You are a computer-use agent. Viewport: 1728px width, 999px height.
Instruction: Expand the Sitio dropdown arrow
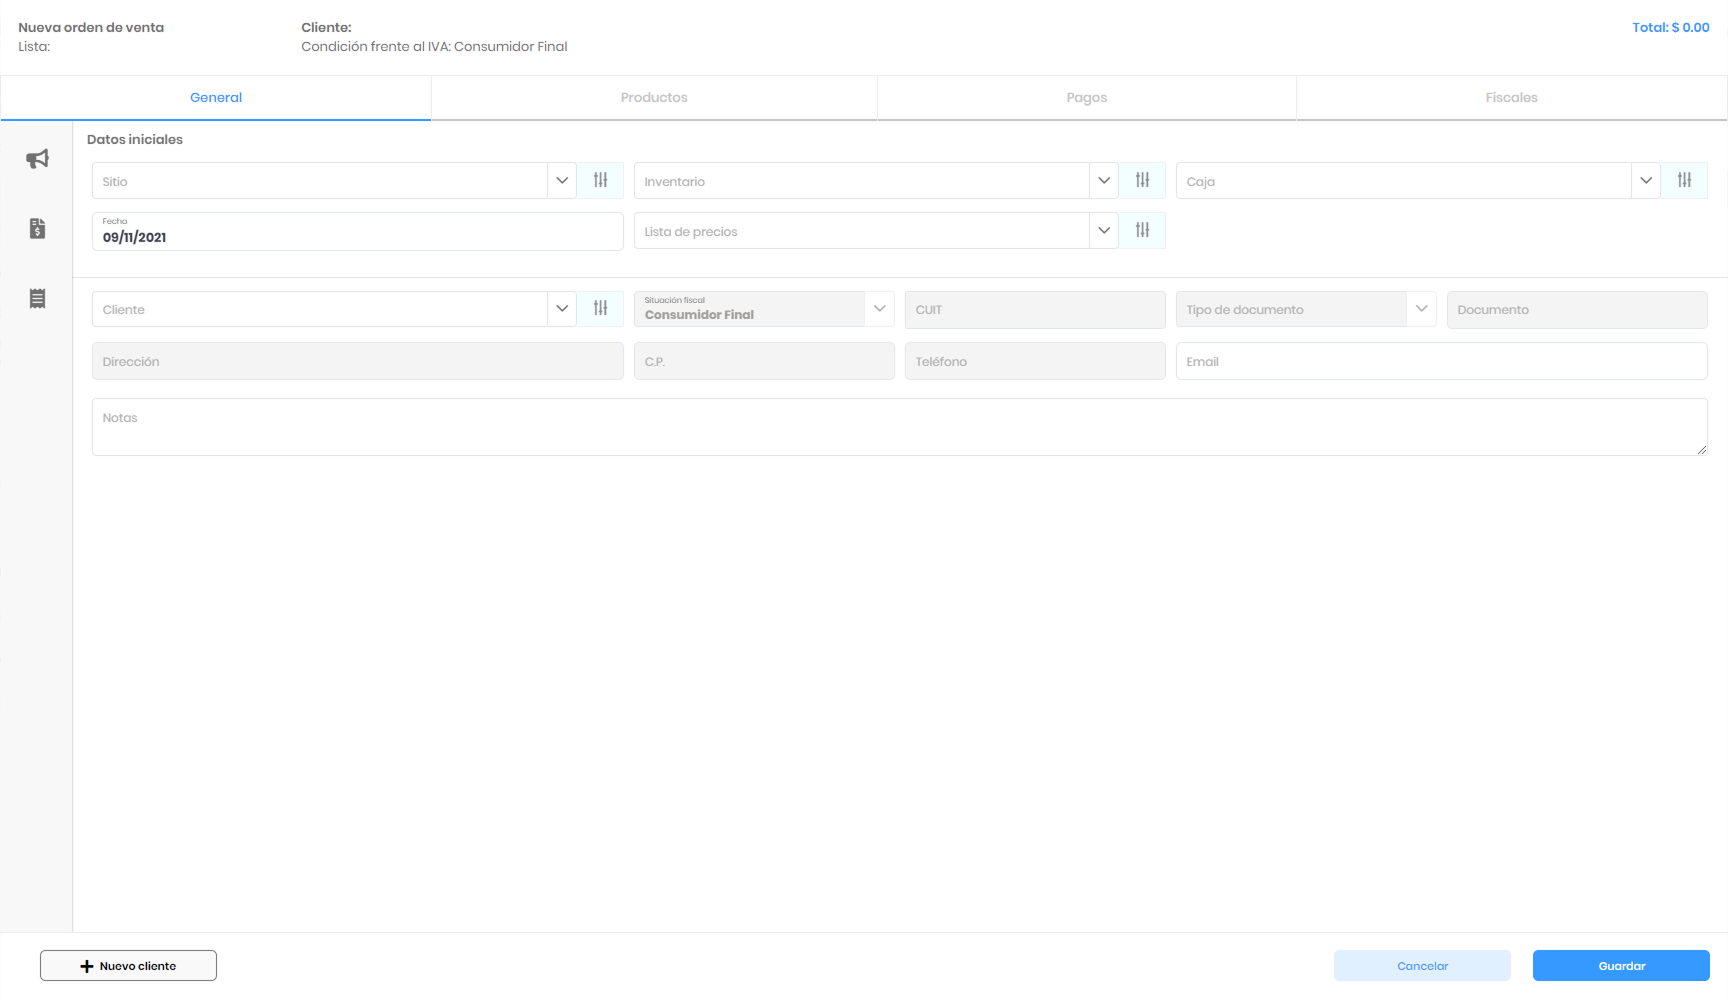pyautogui.click(x=562, y=180)
